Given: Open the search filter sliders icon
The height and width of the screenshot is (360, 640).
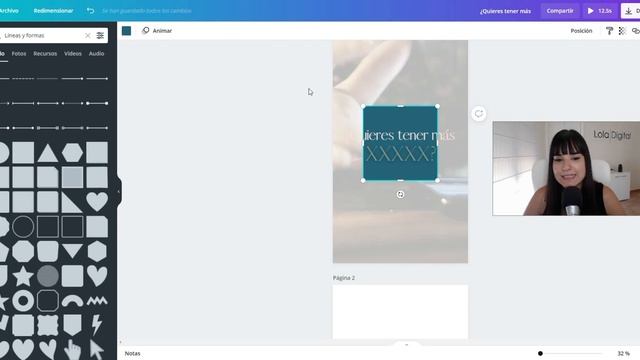Looking at the screenshot, I should pos(100,36).
